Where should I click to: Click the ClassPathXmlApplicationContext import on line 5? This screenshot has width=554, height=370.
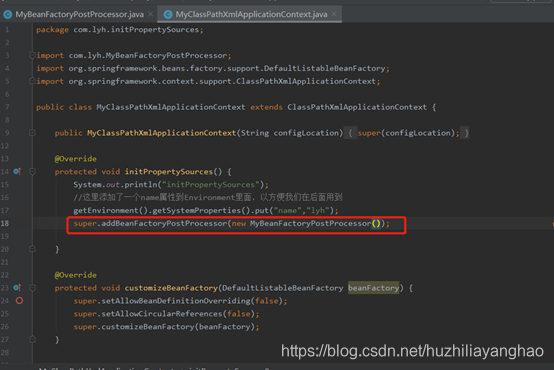coord(222,81)
